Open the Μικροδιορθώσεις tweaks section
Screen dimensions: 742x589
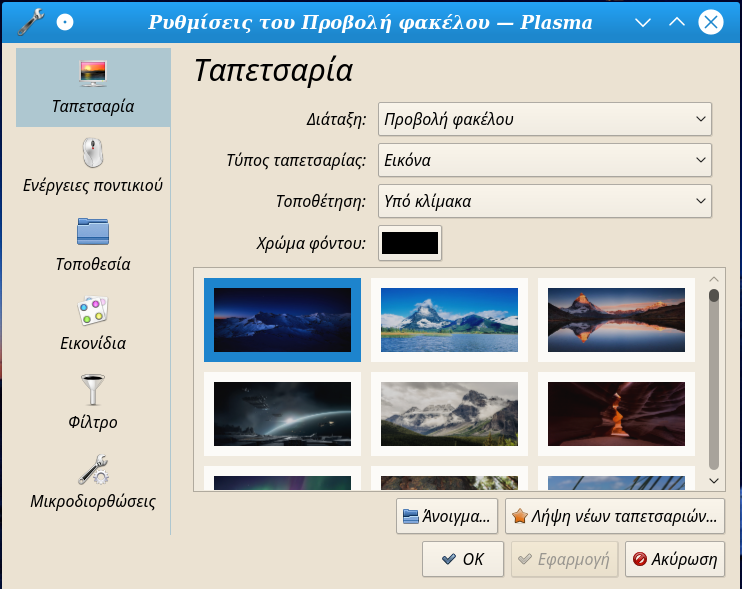click(93, 482)
